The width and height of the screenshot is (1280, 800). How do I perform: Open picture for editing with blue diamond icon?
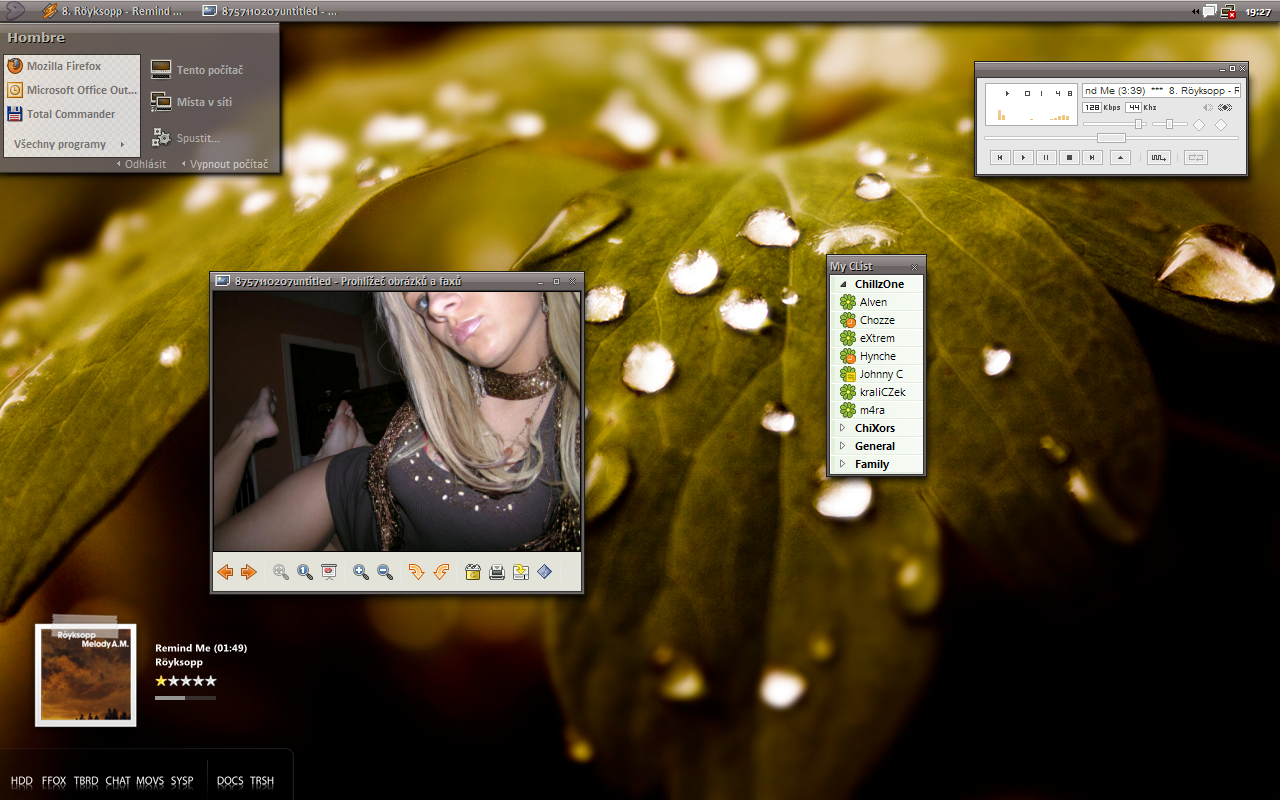coord(545,572)
